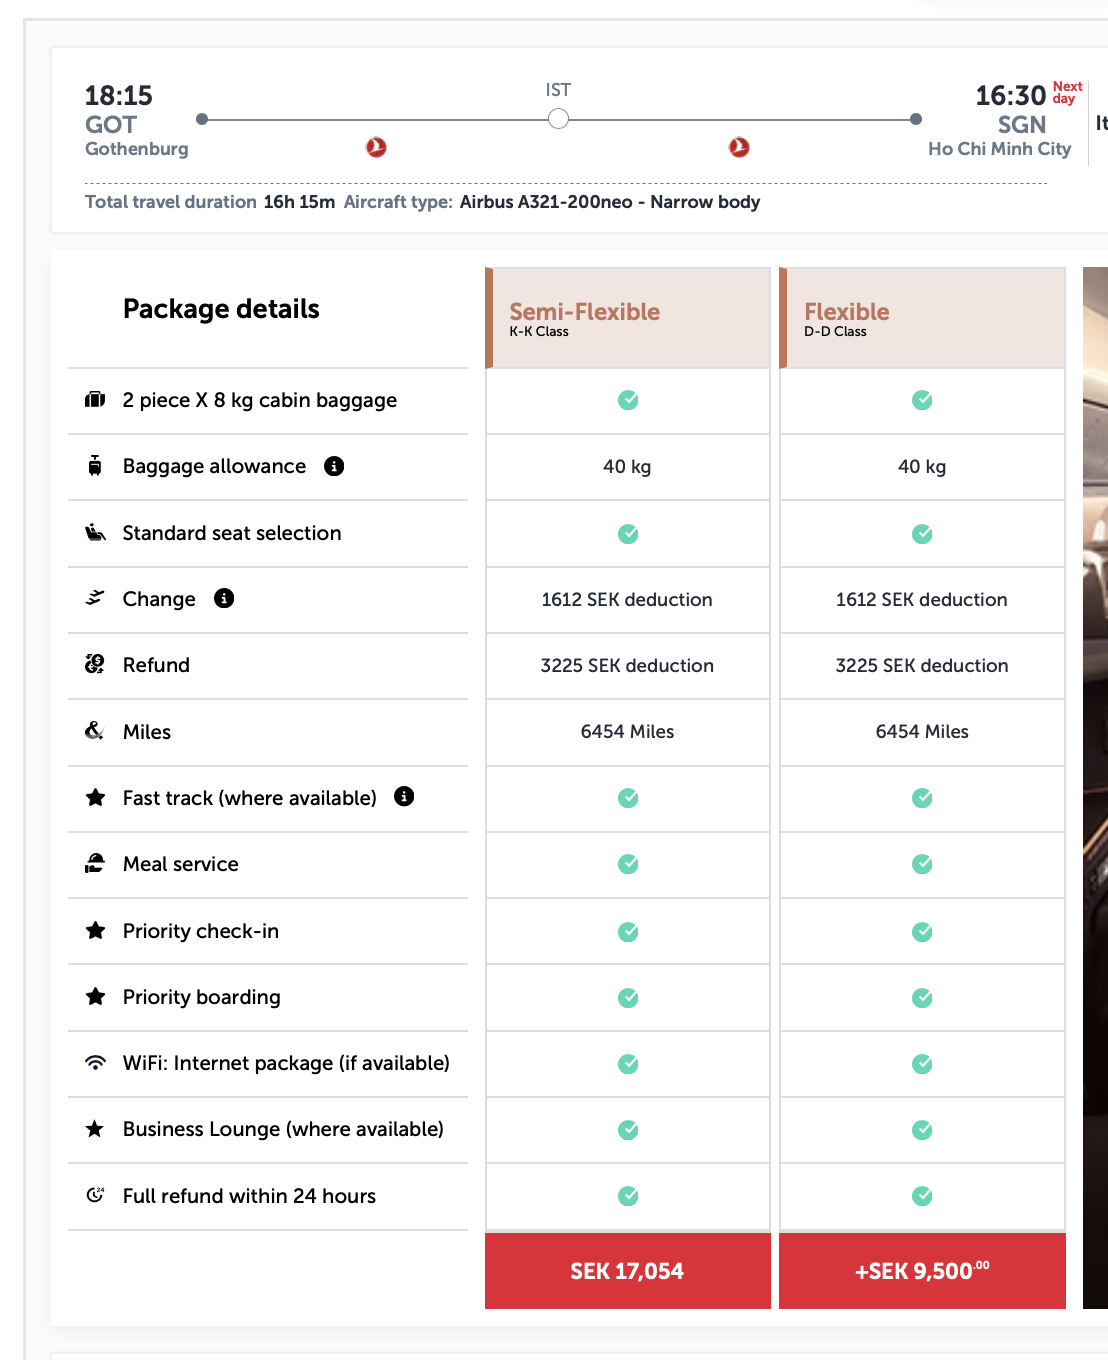Screen dimensions: 1108x1360
Task: Click the Meal service icon
Action: [95, 863]
